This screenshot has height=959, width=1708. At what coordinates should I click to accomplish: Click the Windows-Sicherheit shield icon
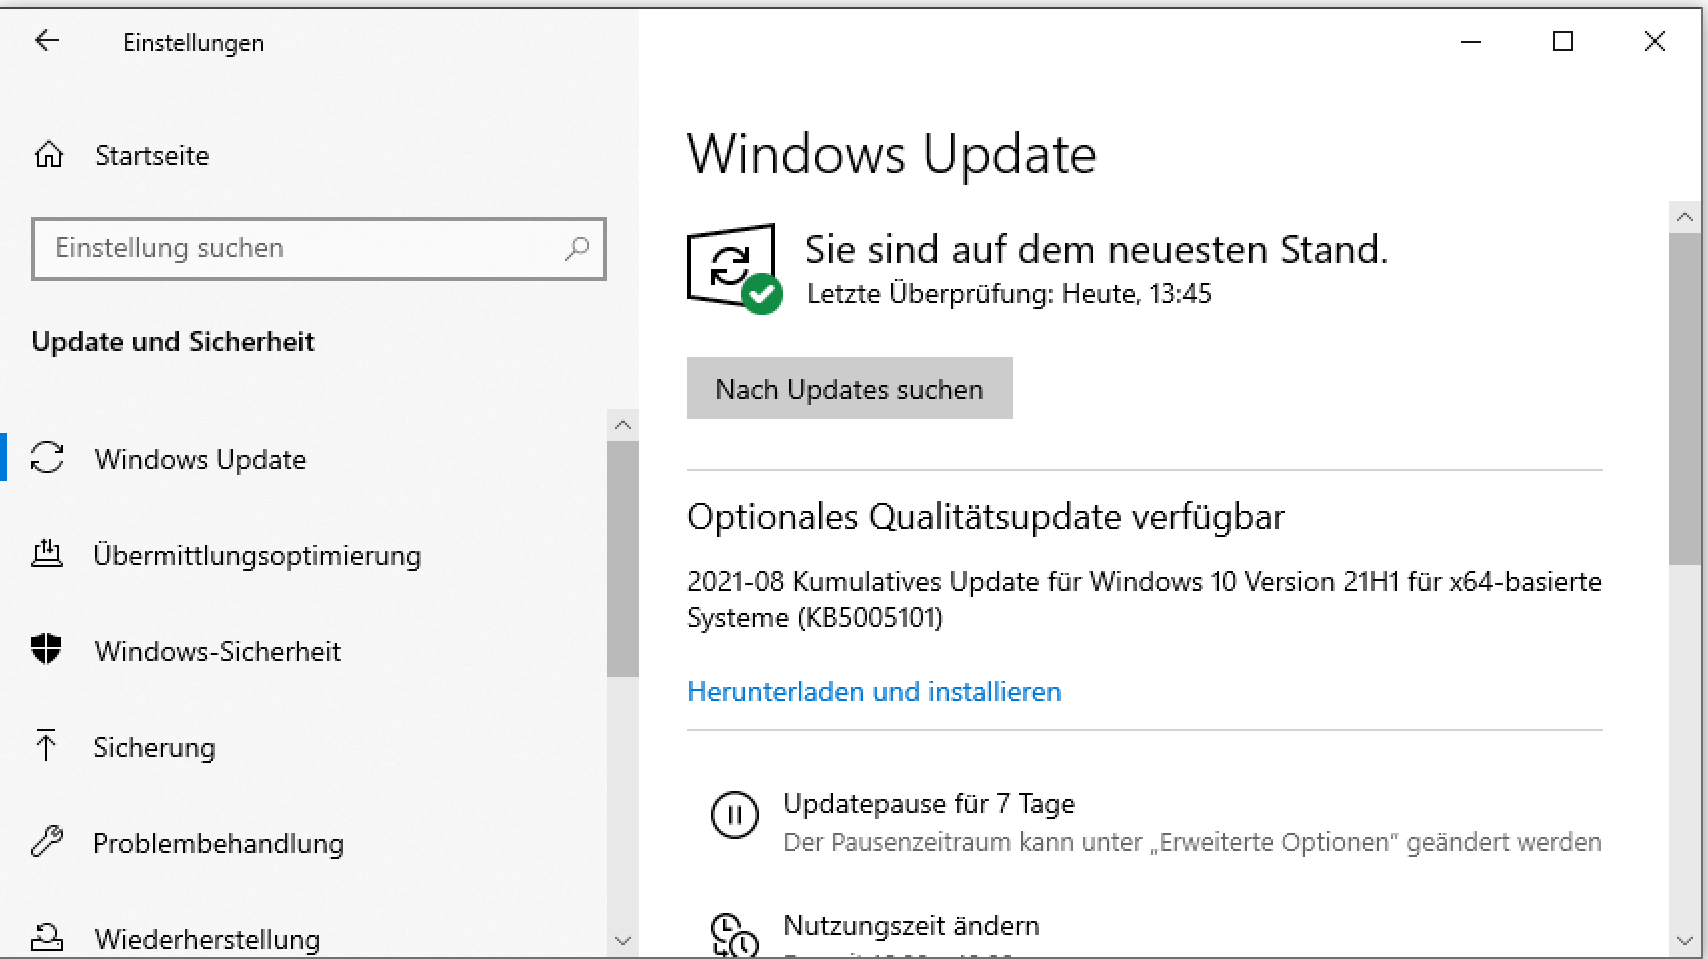point(46,650)
